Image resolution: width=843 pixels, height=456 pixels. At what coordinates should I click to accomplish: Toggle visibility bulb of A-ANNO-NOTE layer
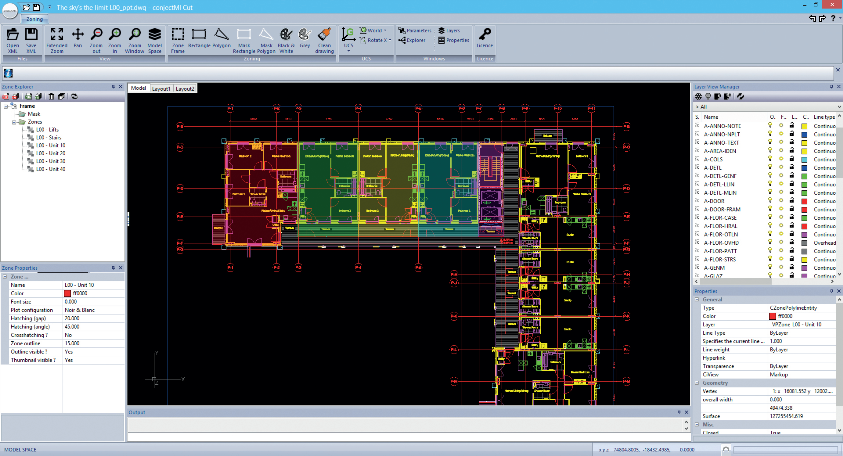tap(770, 126)
